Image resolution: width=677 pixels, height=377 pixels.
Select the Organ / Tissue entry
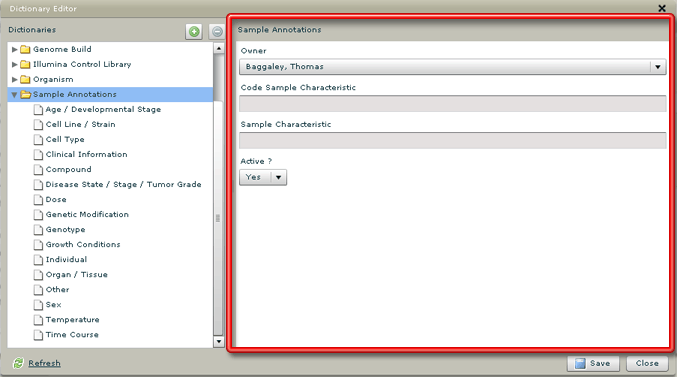click(76, 275)
